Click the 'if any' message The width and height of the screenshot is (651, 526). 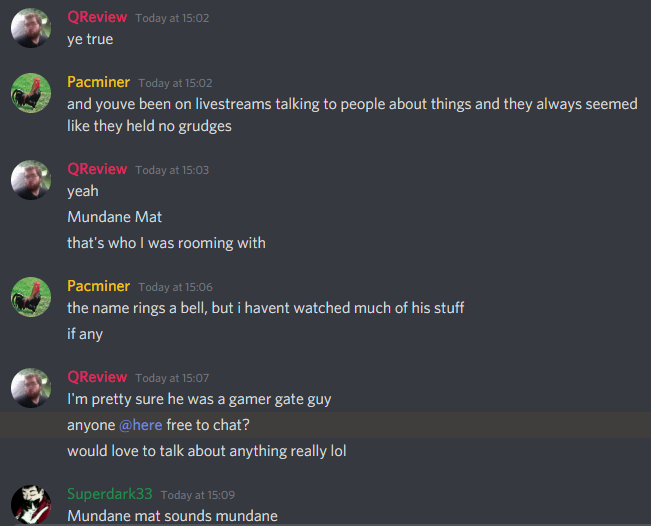(85, 334)
